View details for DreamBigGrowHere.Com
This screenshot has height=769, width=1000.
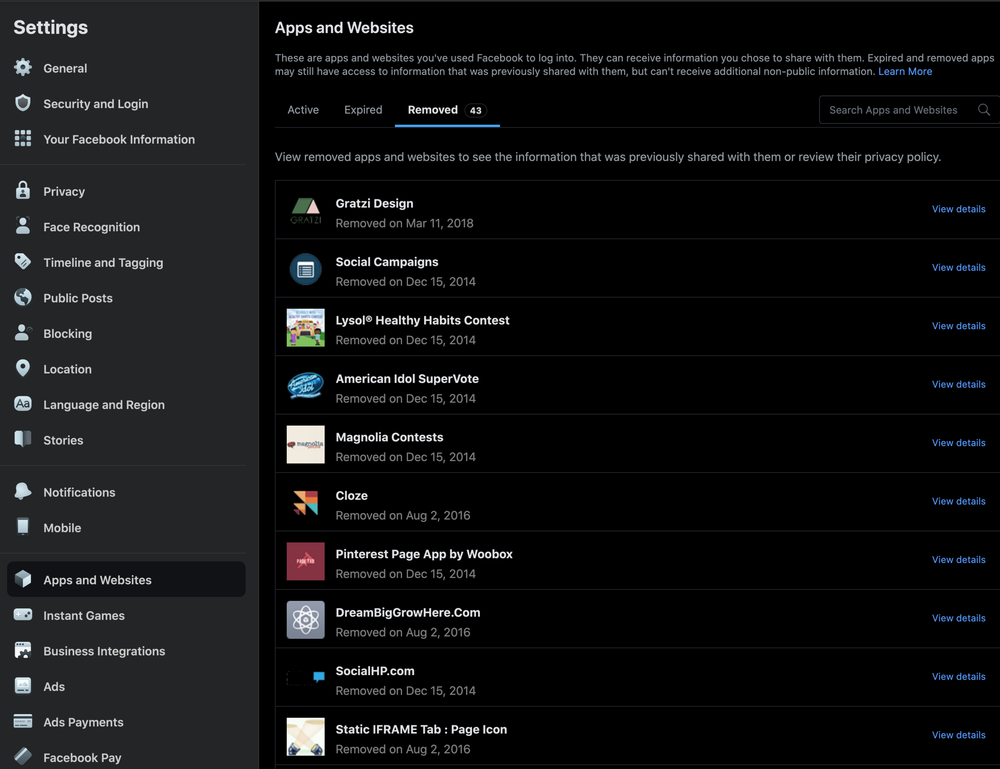(959, 618)
